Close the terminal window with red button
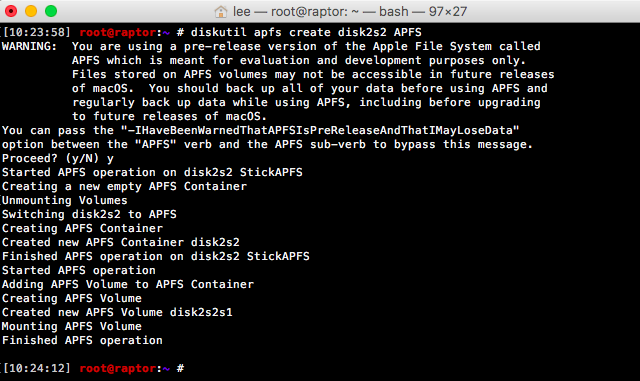Image resolution: width=640 pixels, height=381 pixels. (11, 11)
